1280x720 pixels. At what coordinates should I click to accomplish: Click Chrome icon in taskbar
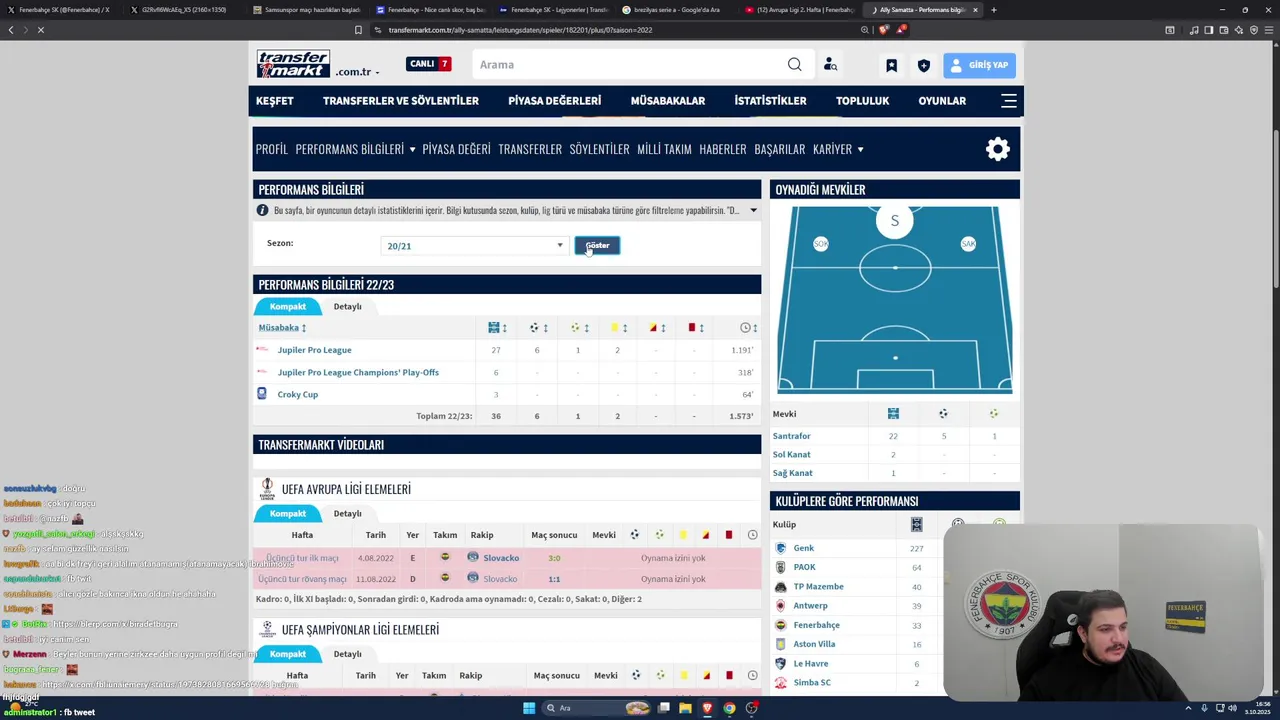(x=729, y=708)
